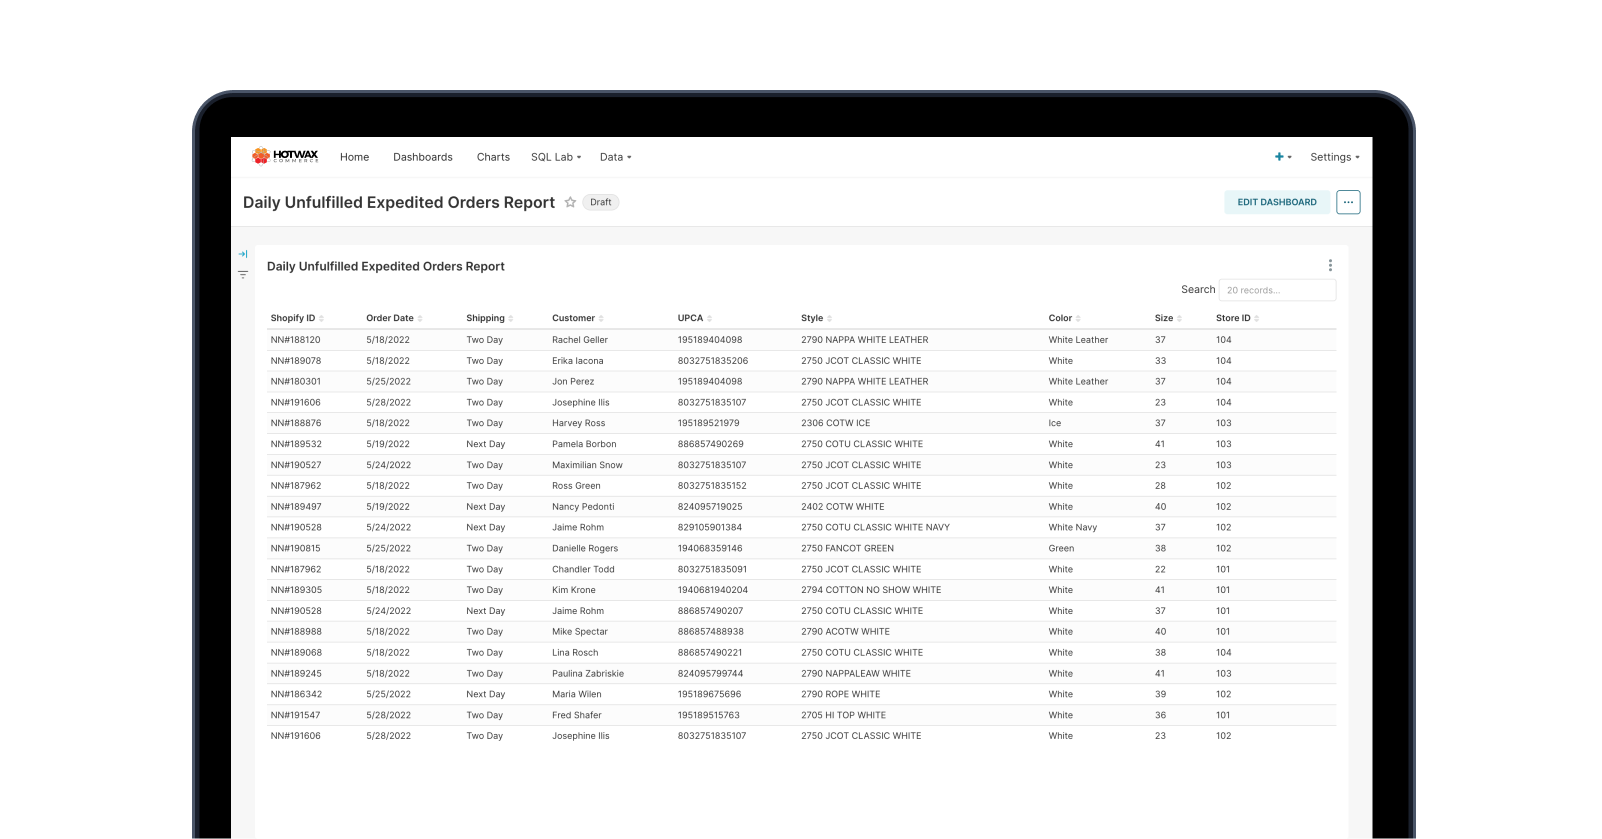Sort table by Store ID column
The image size is (1602, 839).
1237,318
